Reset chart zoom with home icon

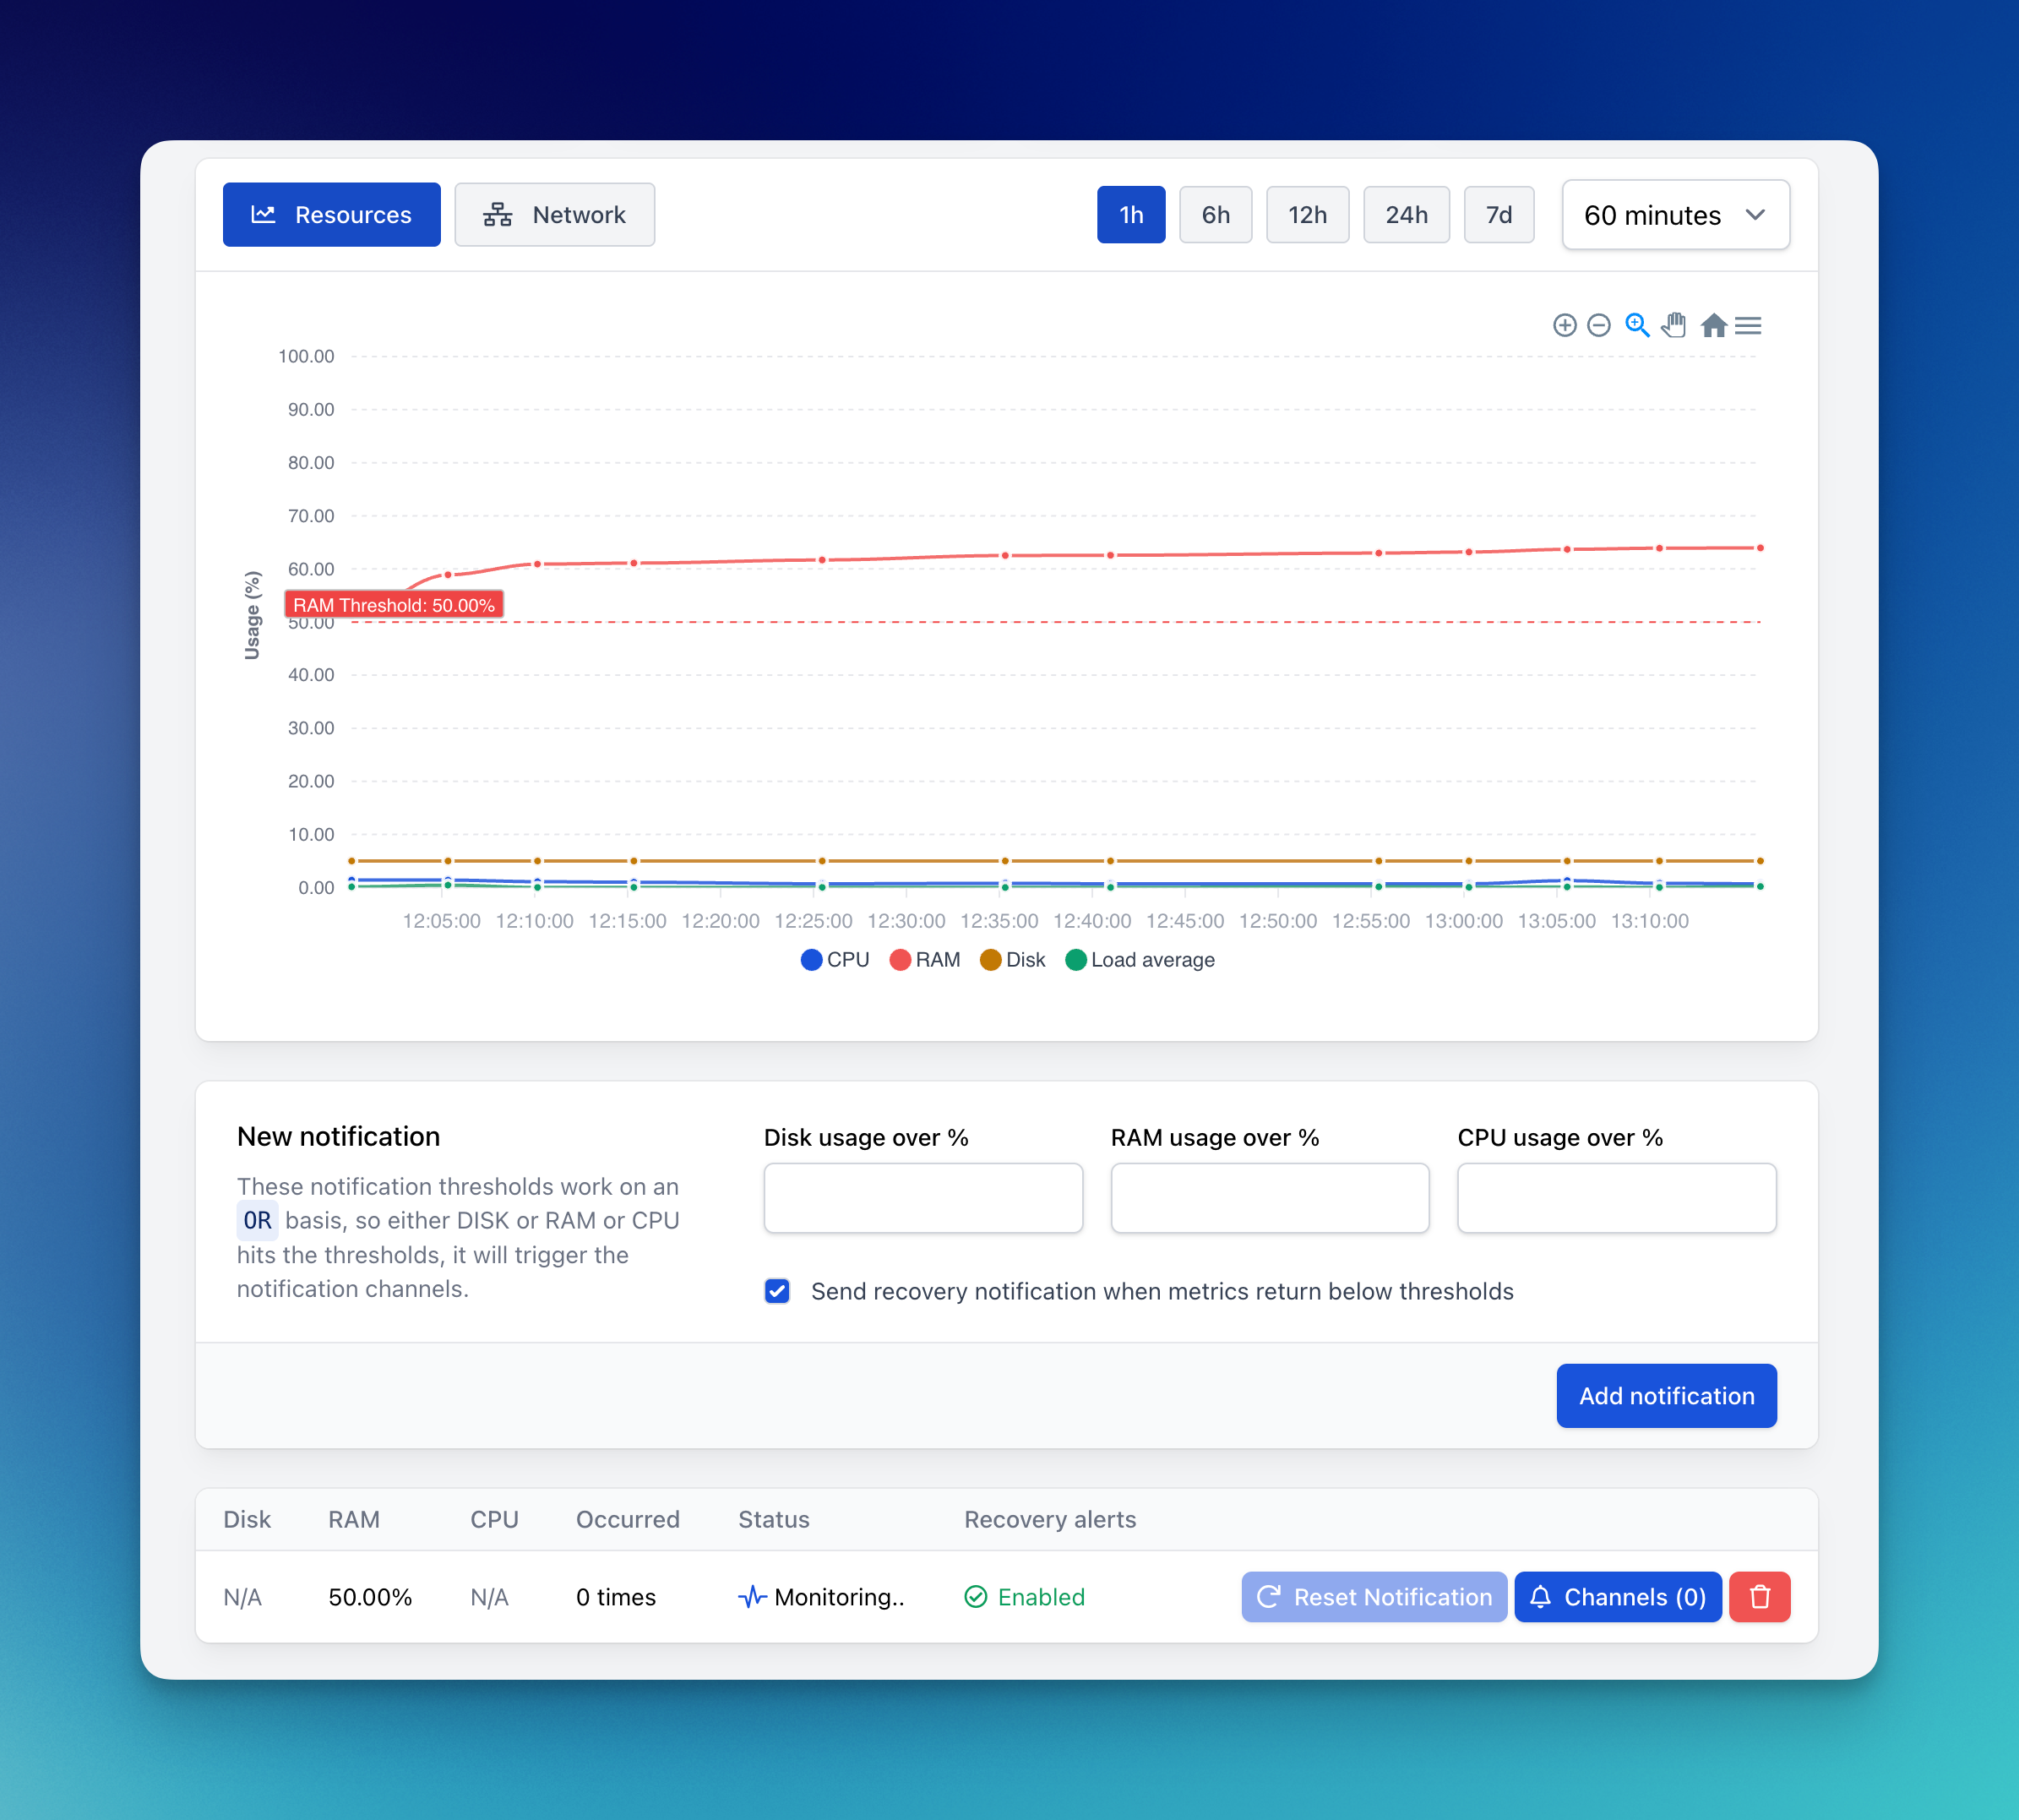[x=1713, y=325]
